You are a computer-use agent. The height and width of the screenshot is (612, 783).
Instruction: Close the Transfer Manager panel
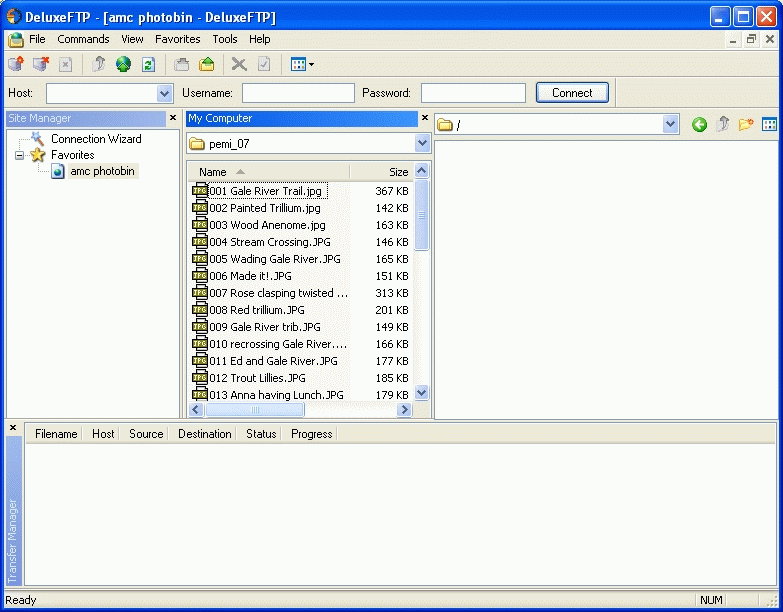tap(13, 428)
